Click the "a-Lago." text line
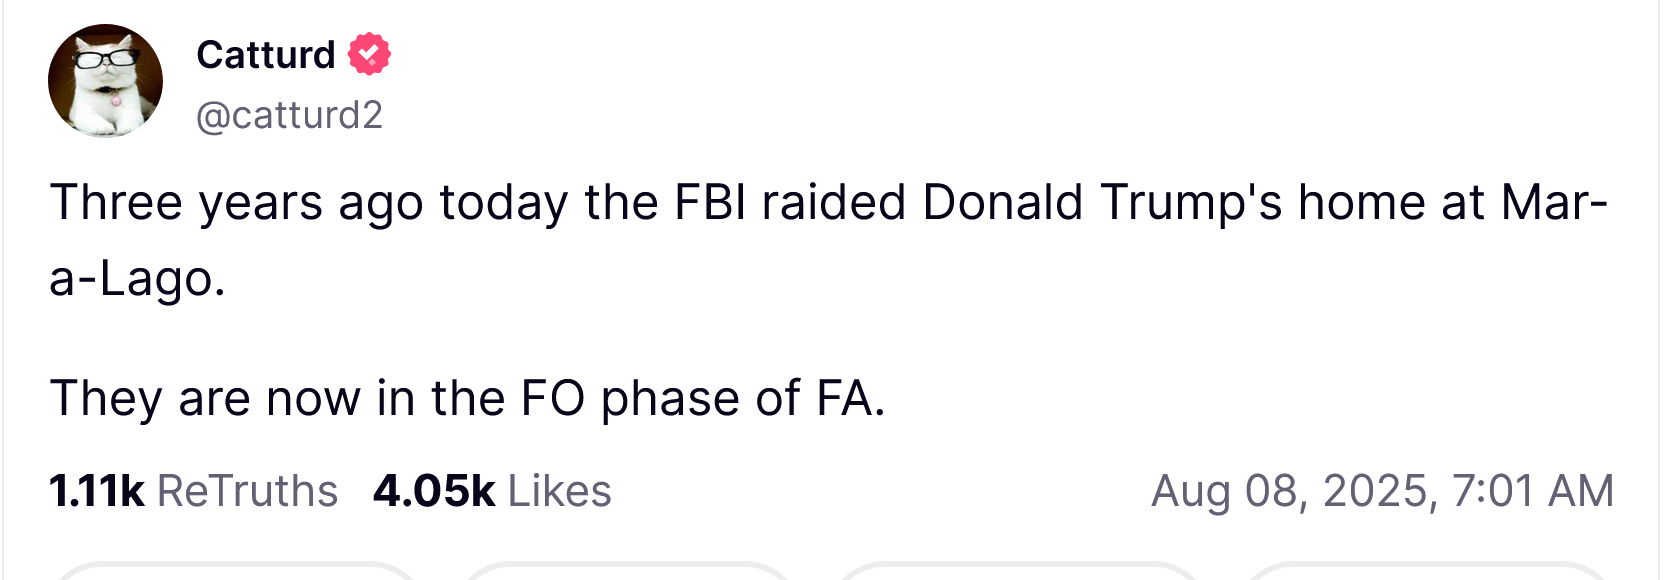 (137, 278)
